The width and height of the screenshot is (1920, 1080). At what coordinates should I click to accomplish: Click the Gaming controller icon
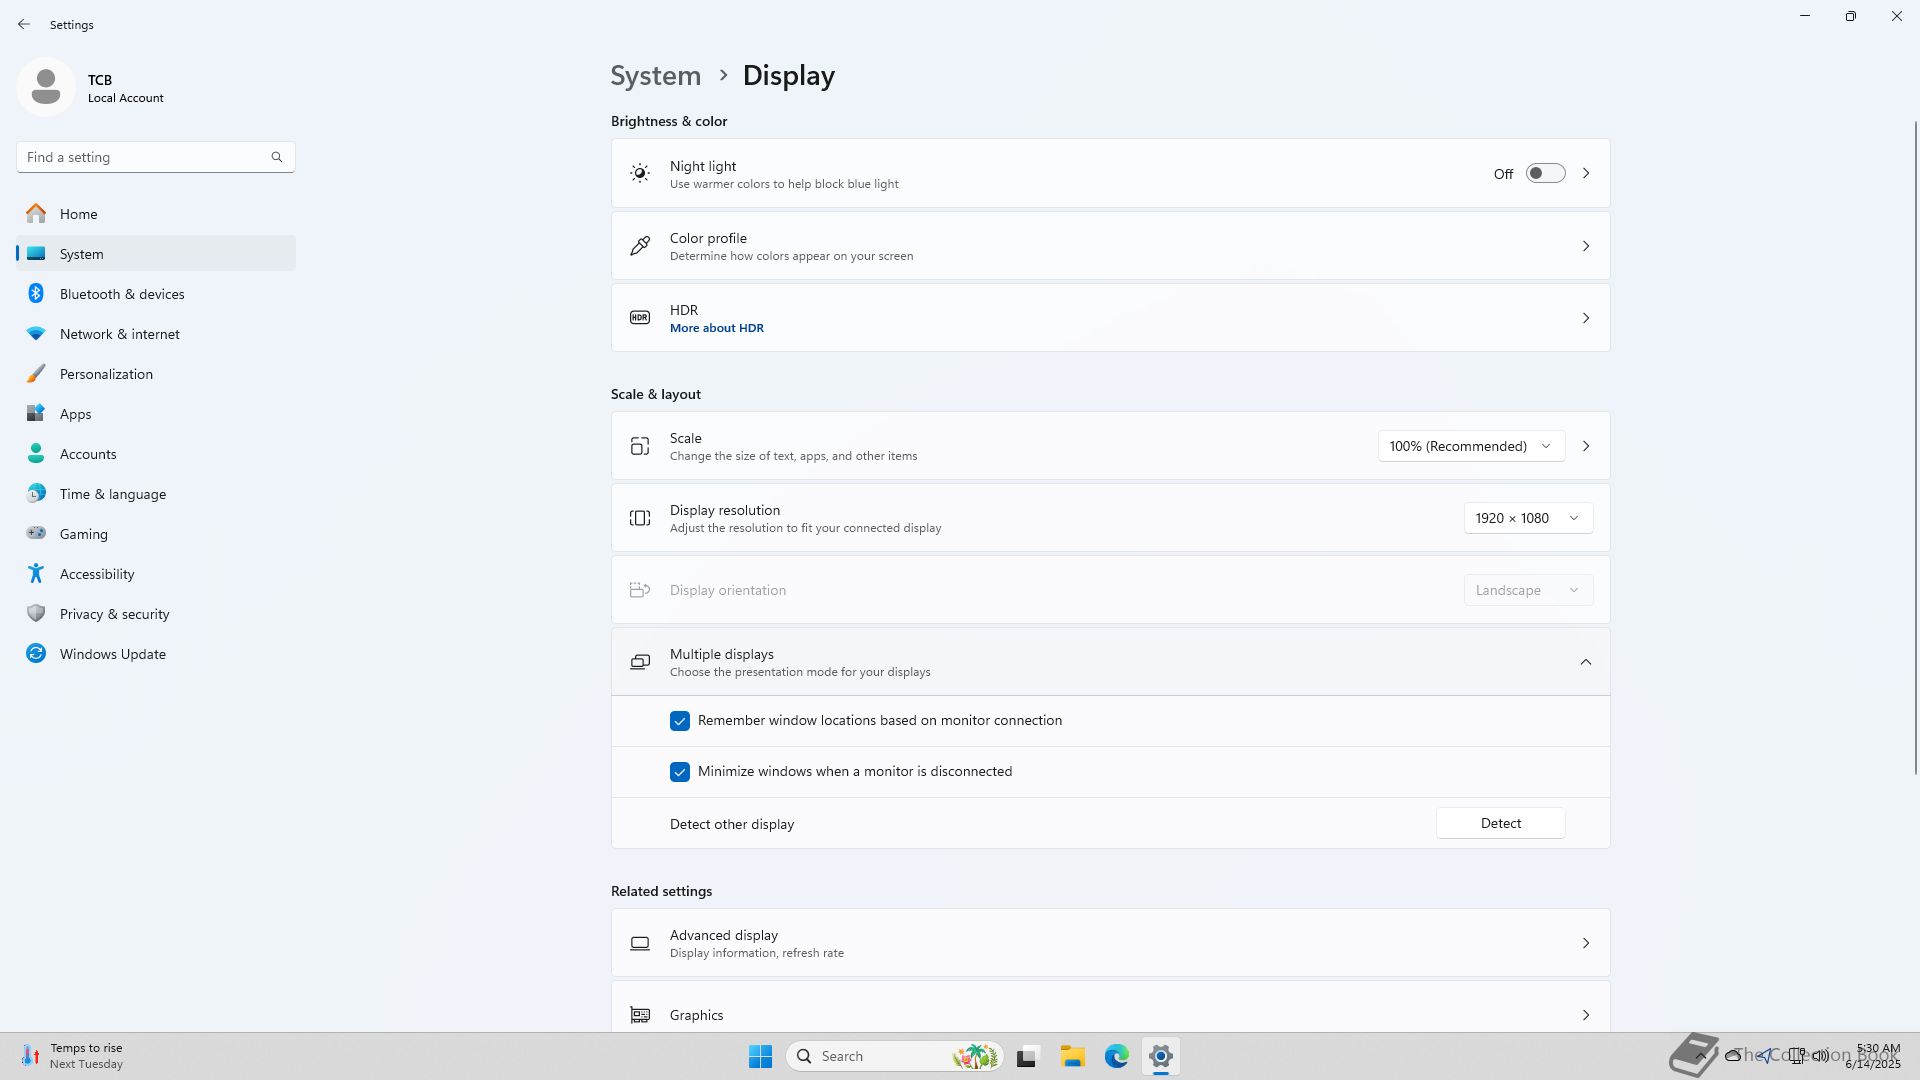[36, 534]
